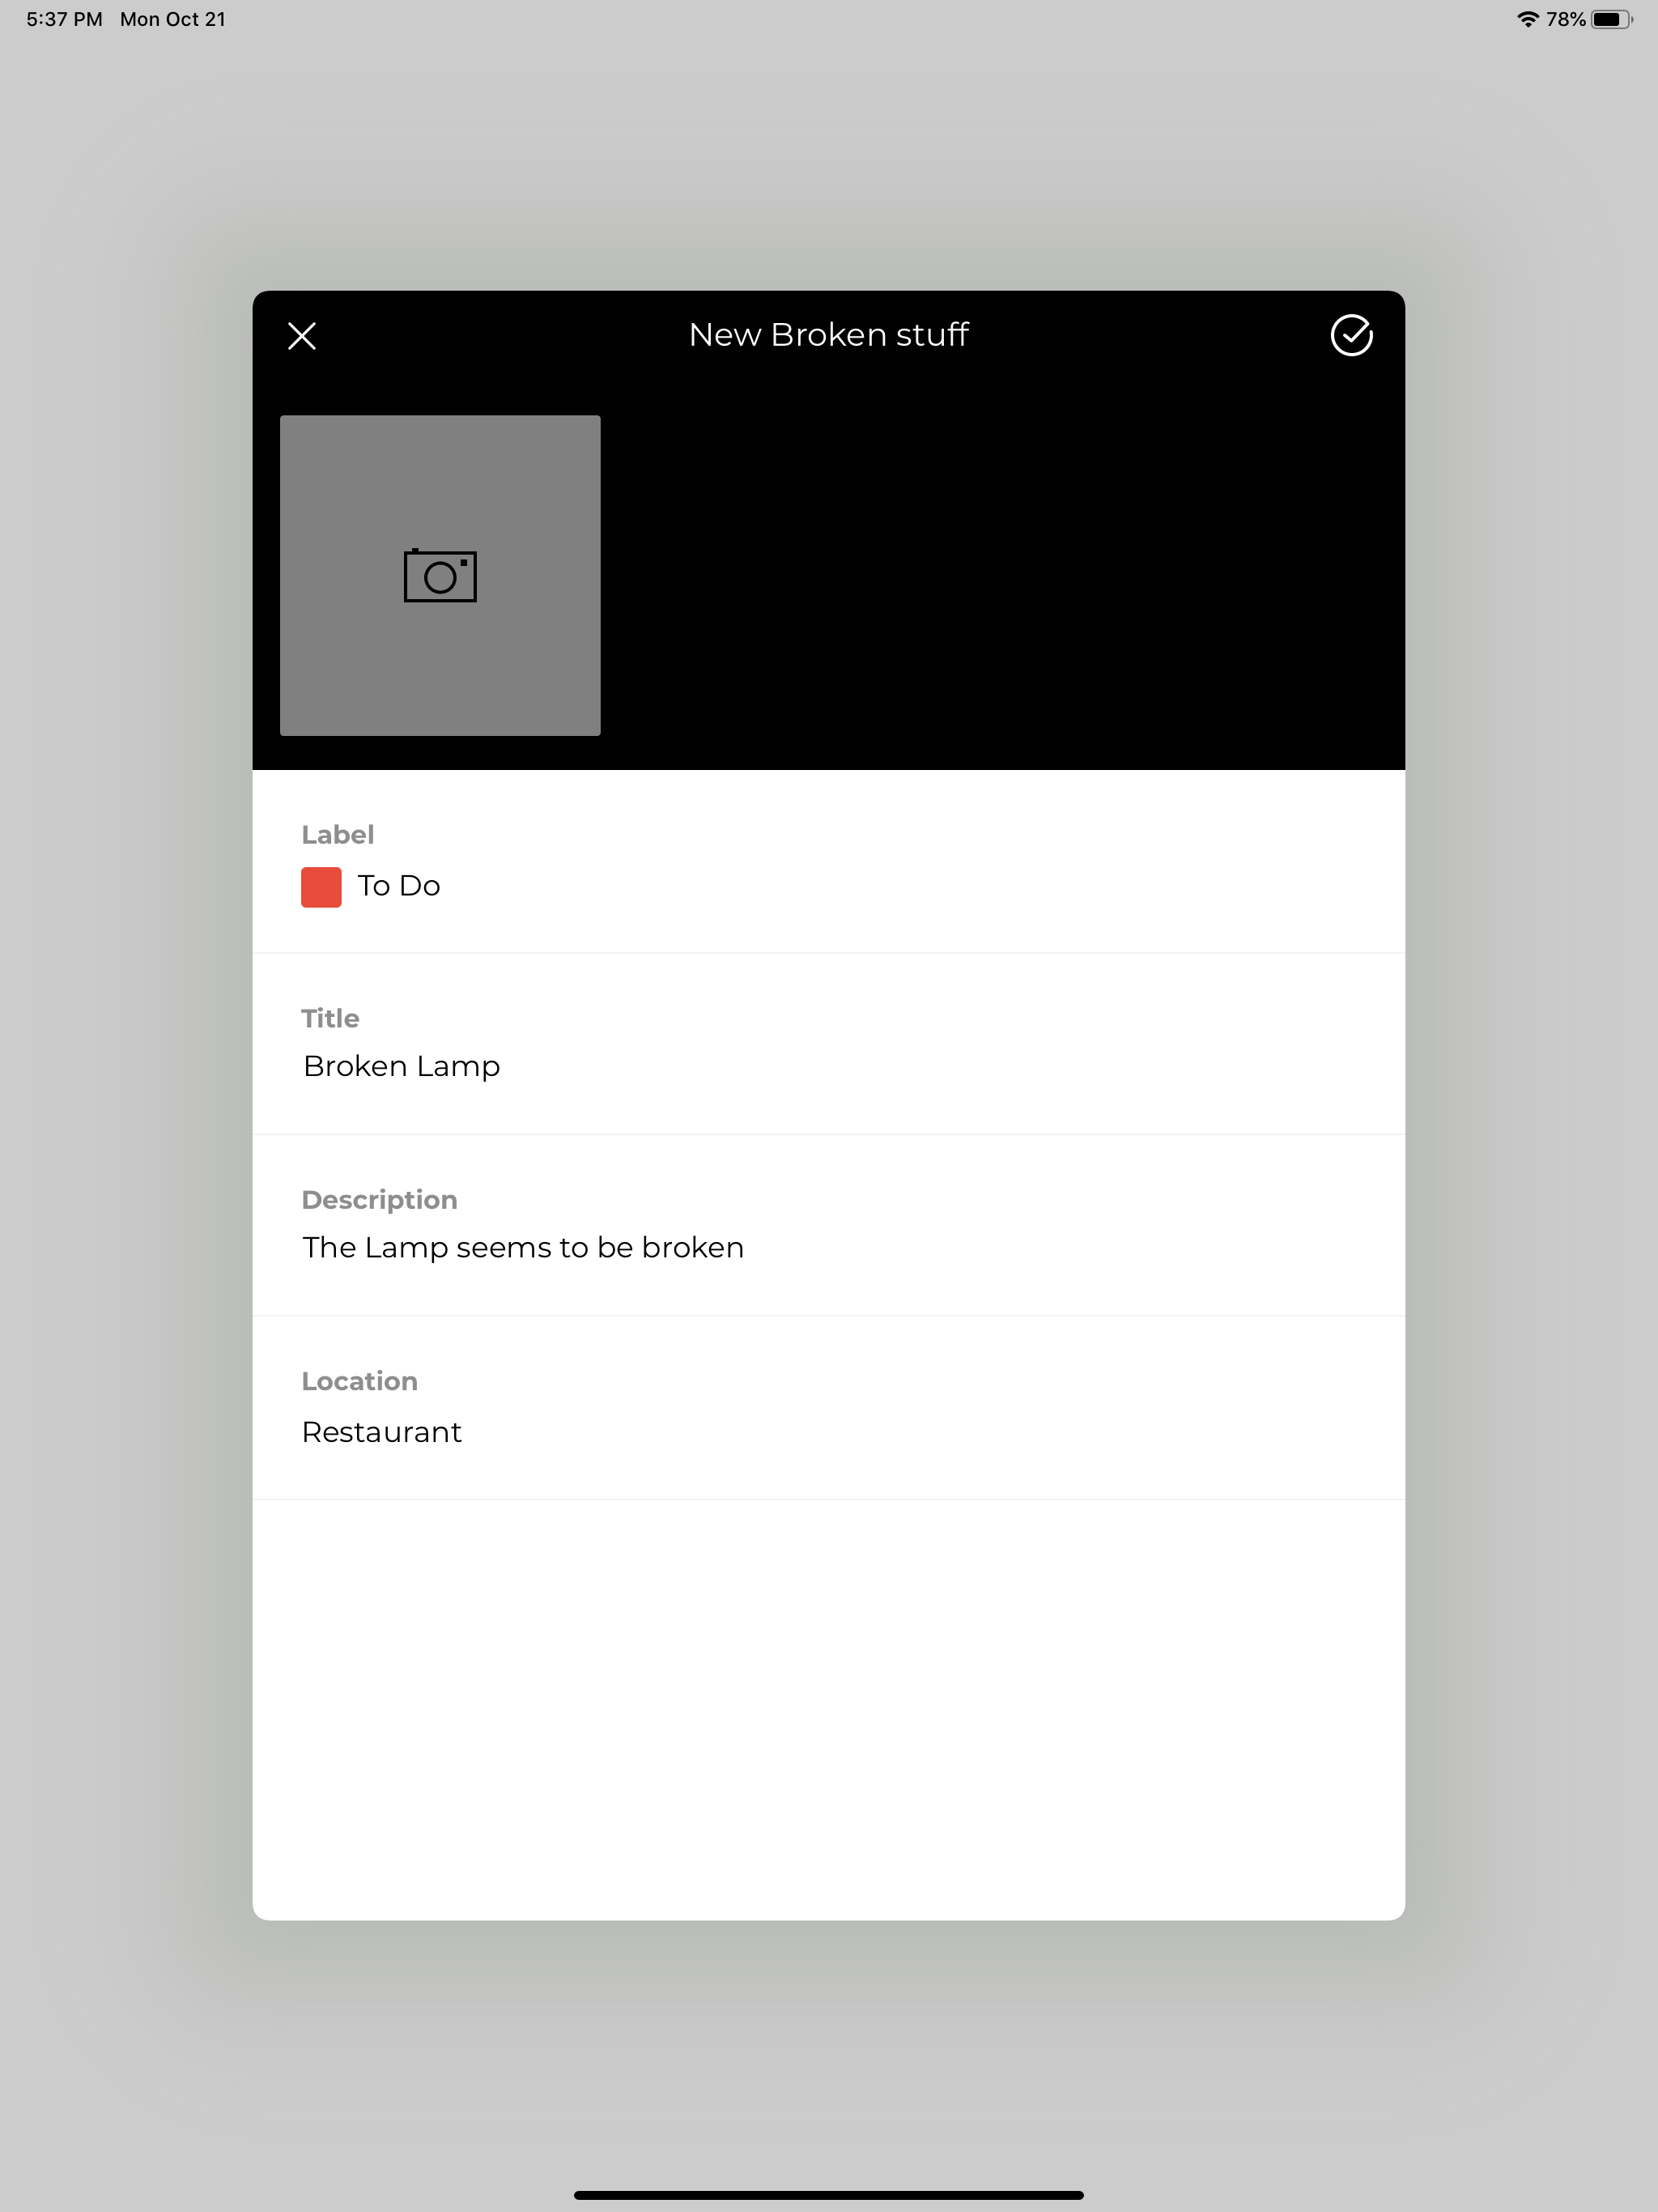Click the 'Location' field heading
Screen dimensions: 1658x2212
tap(360, 1381)
